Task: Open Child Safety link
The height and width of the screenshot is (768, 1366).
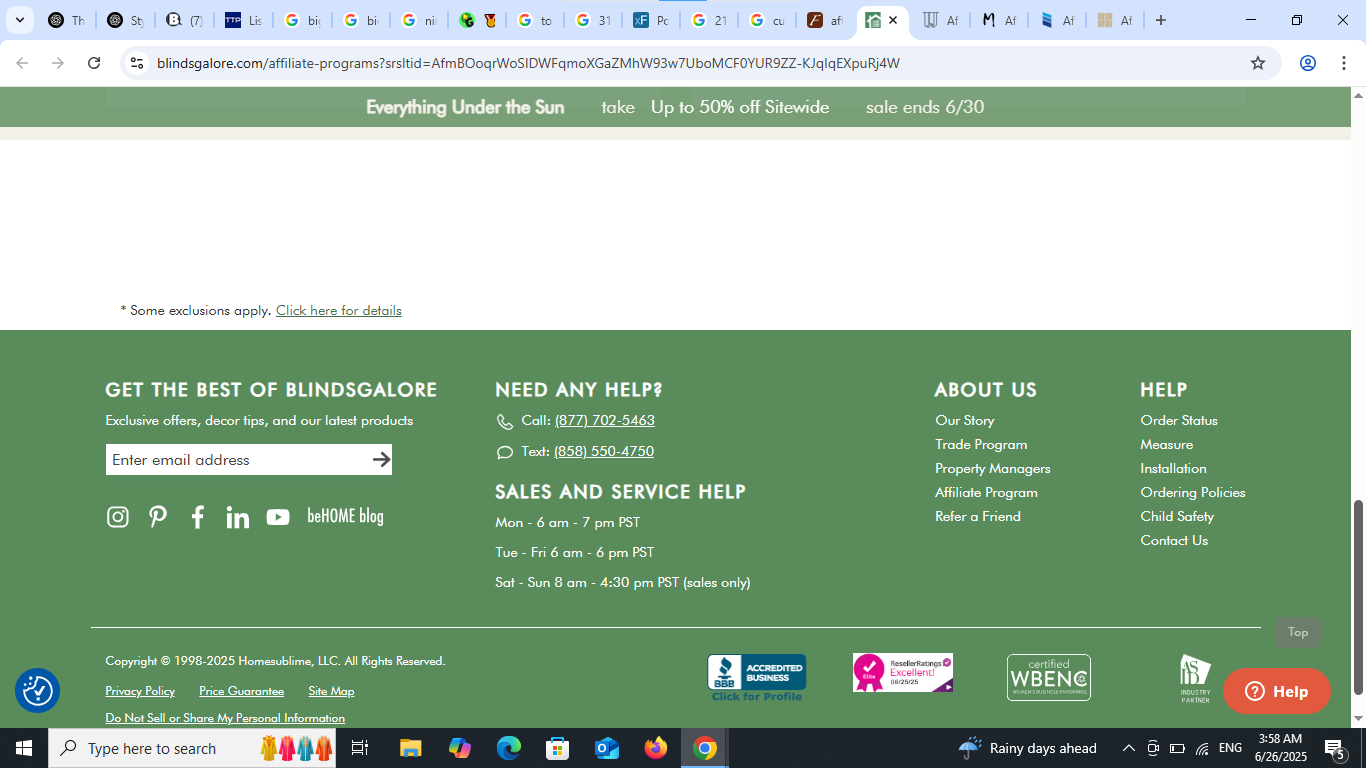Action: coord(1177,517)
